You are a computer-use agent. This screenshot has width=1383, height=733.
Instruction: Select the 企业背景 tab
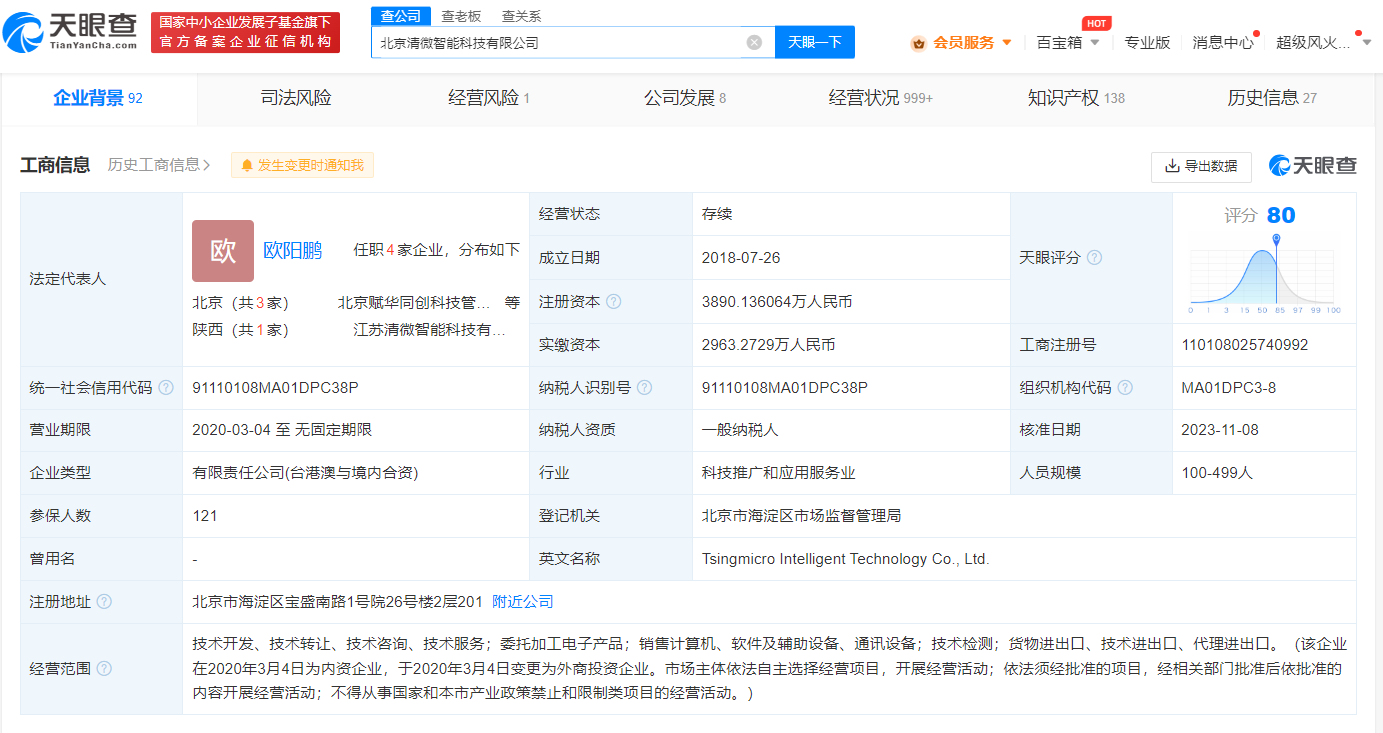(98, 98)
